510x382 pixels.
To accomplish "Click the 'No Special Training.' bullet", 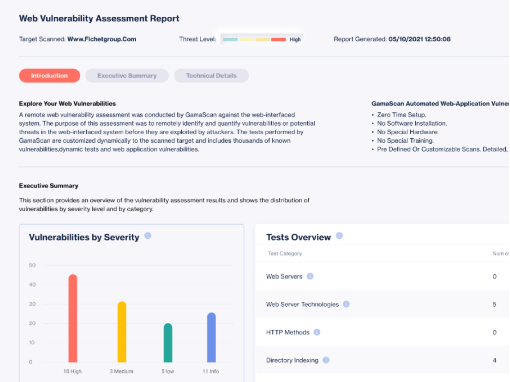I will point(405,141).
